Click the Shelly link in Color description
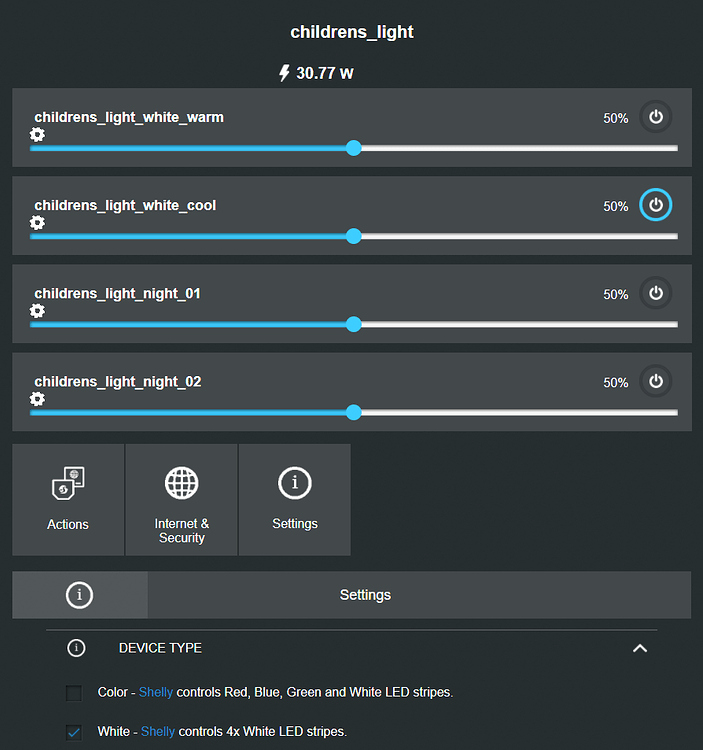Screen dimensions: 703x750 point(155,692)
